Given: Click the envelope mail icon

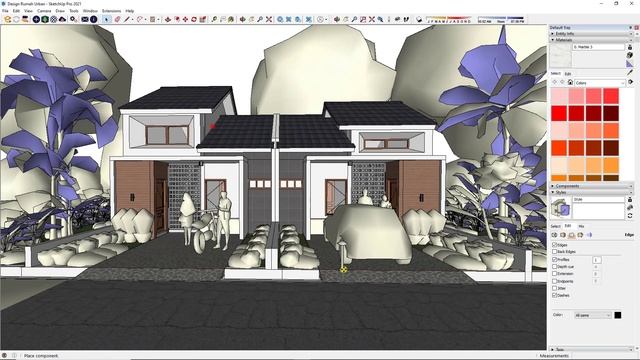Looking at the screenshot, I should [84, 19].
